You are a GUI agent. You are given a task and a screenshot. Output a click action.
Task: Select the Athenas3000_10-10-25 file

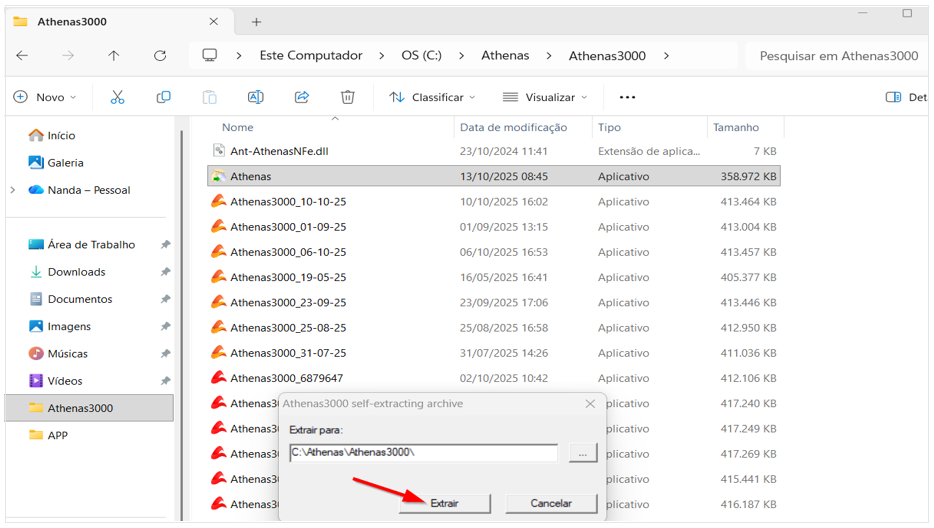click(x=288, y=202)
